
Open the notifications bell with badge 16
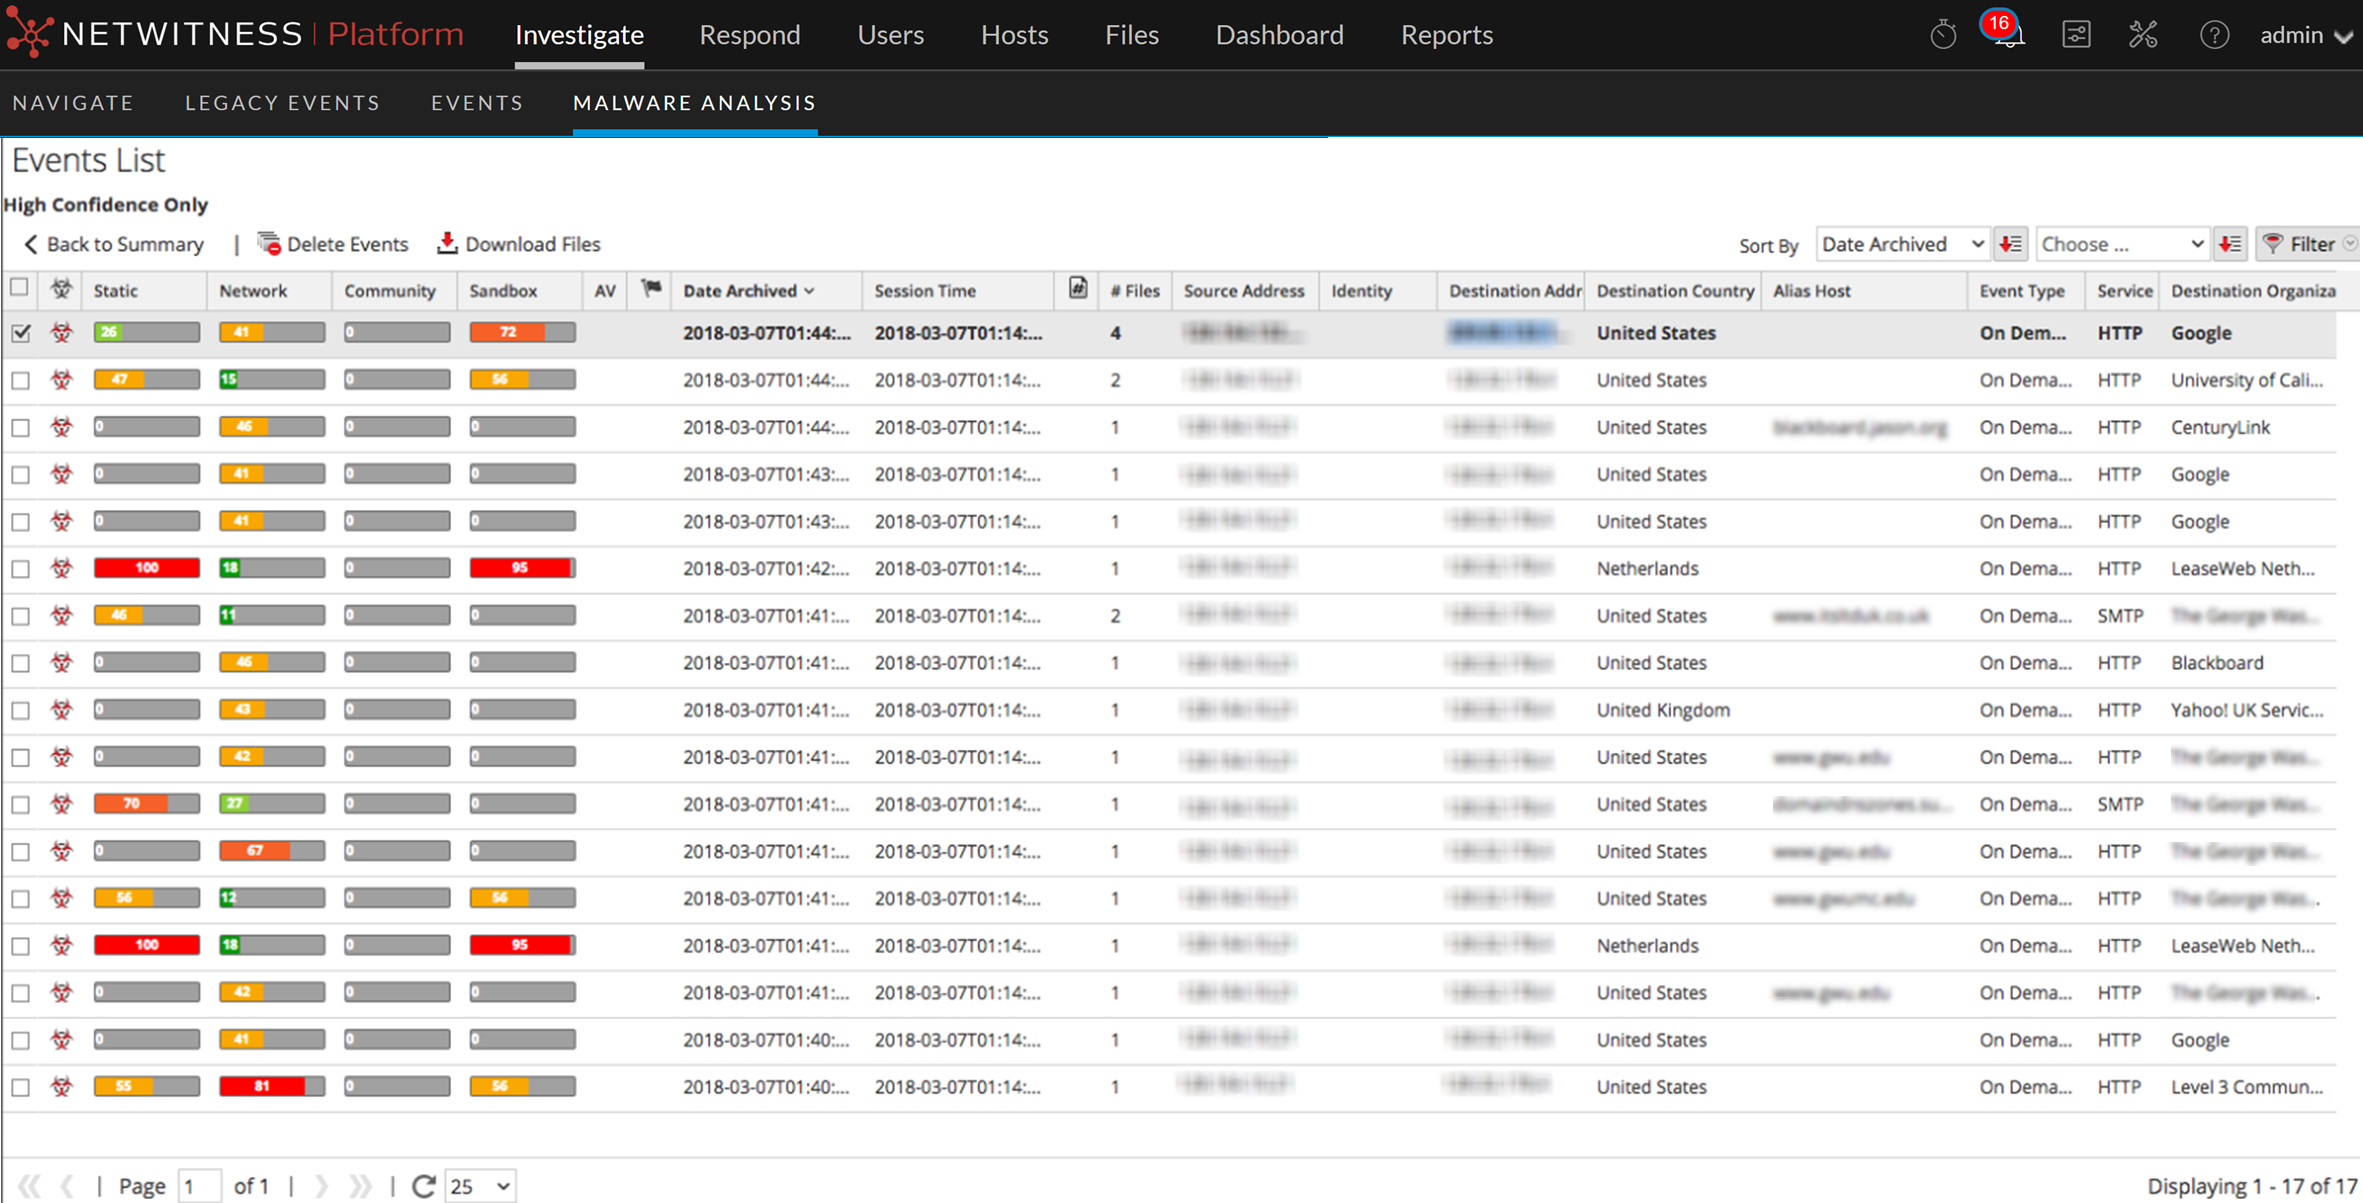click(x=2007, y=34)
